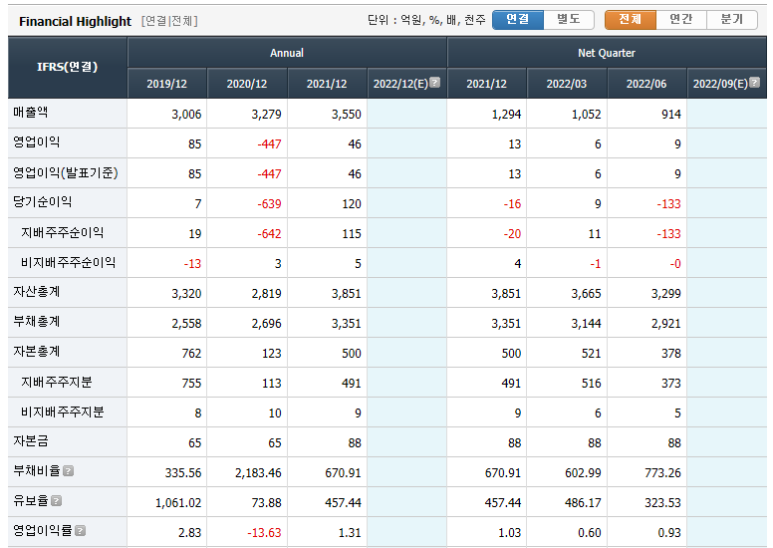Screen dimensions: 773x548
Task: Click the 3,006 sales value for 2019/12
Action: click(186, 114)
